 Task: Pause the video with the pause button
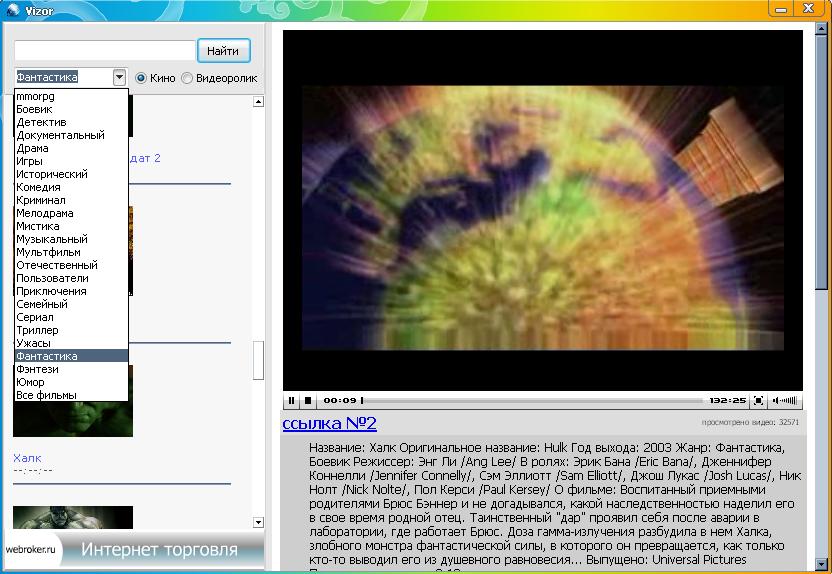(x=291, y=401)
